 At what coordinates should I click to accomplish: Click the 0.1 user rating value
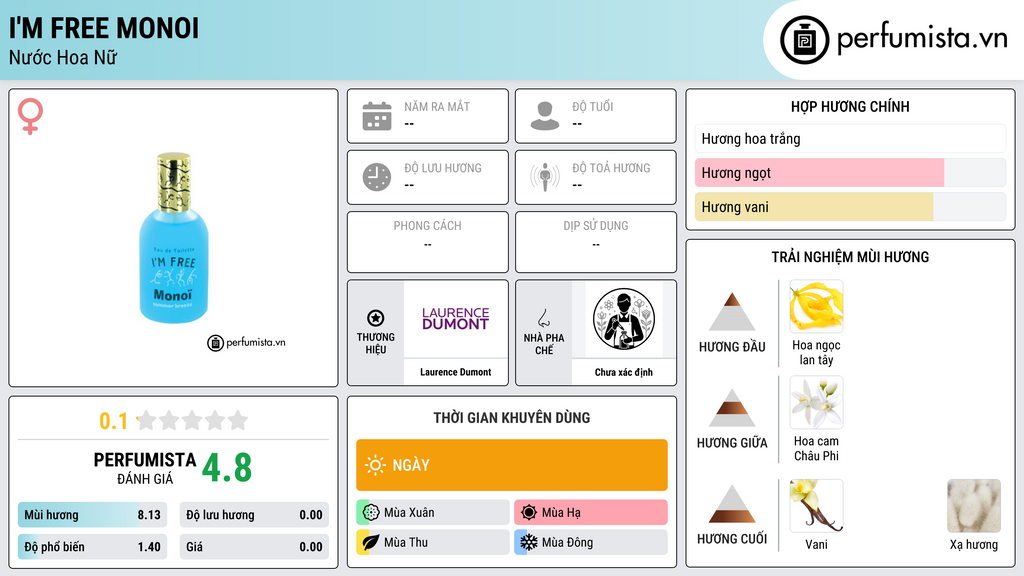[x=113, y=421]
